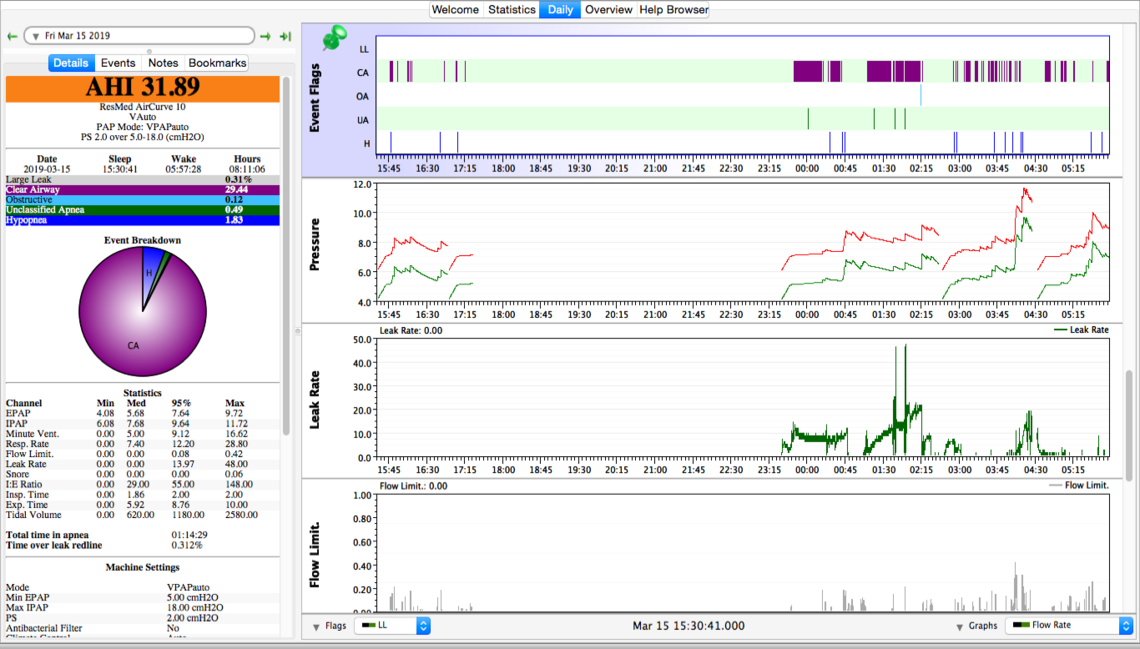Click the PAP Mode: VPAPauto text

coord(142,127)
